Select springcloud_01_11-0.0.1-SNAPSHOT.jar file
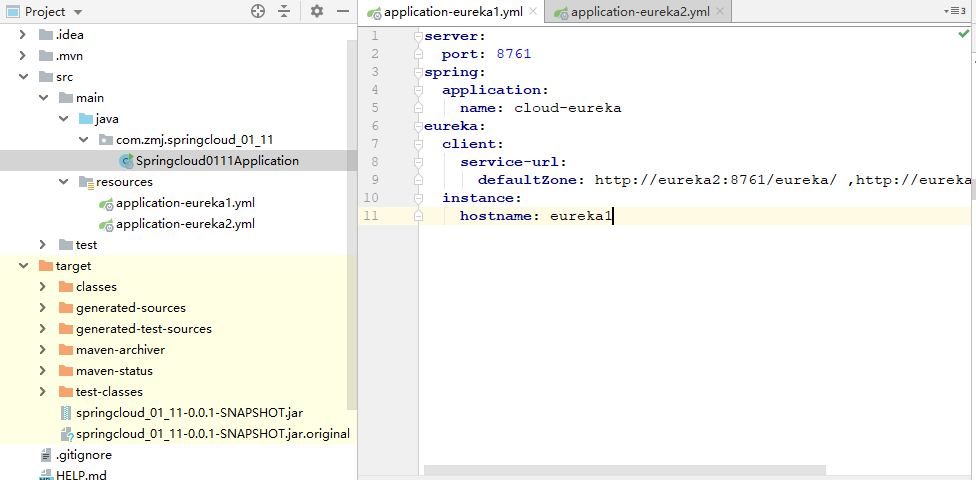The height and width of the screenshot is (480, 976). coord(189,413)
